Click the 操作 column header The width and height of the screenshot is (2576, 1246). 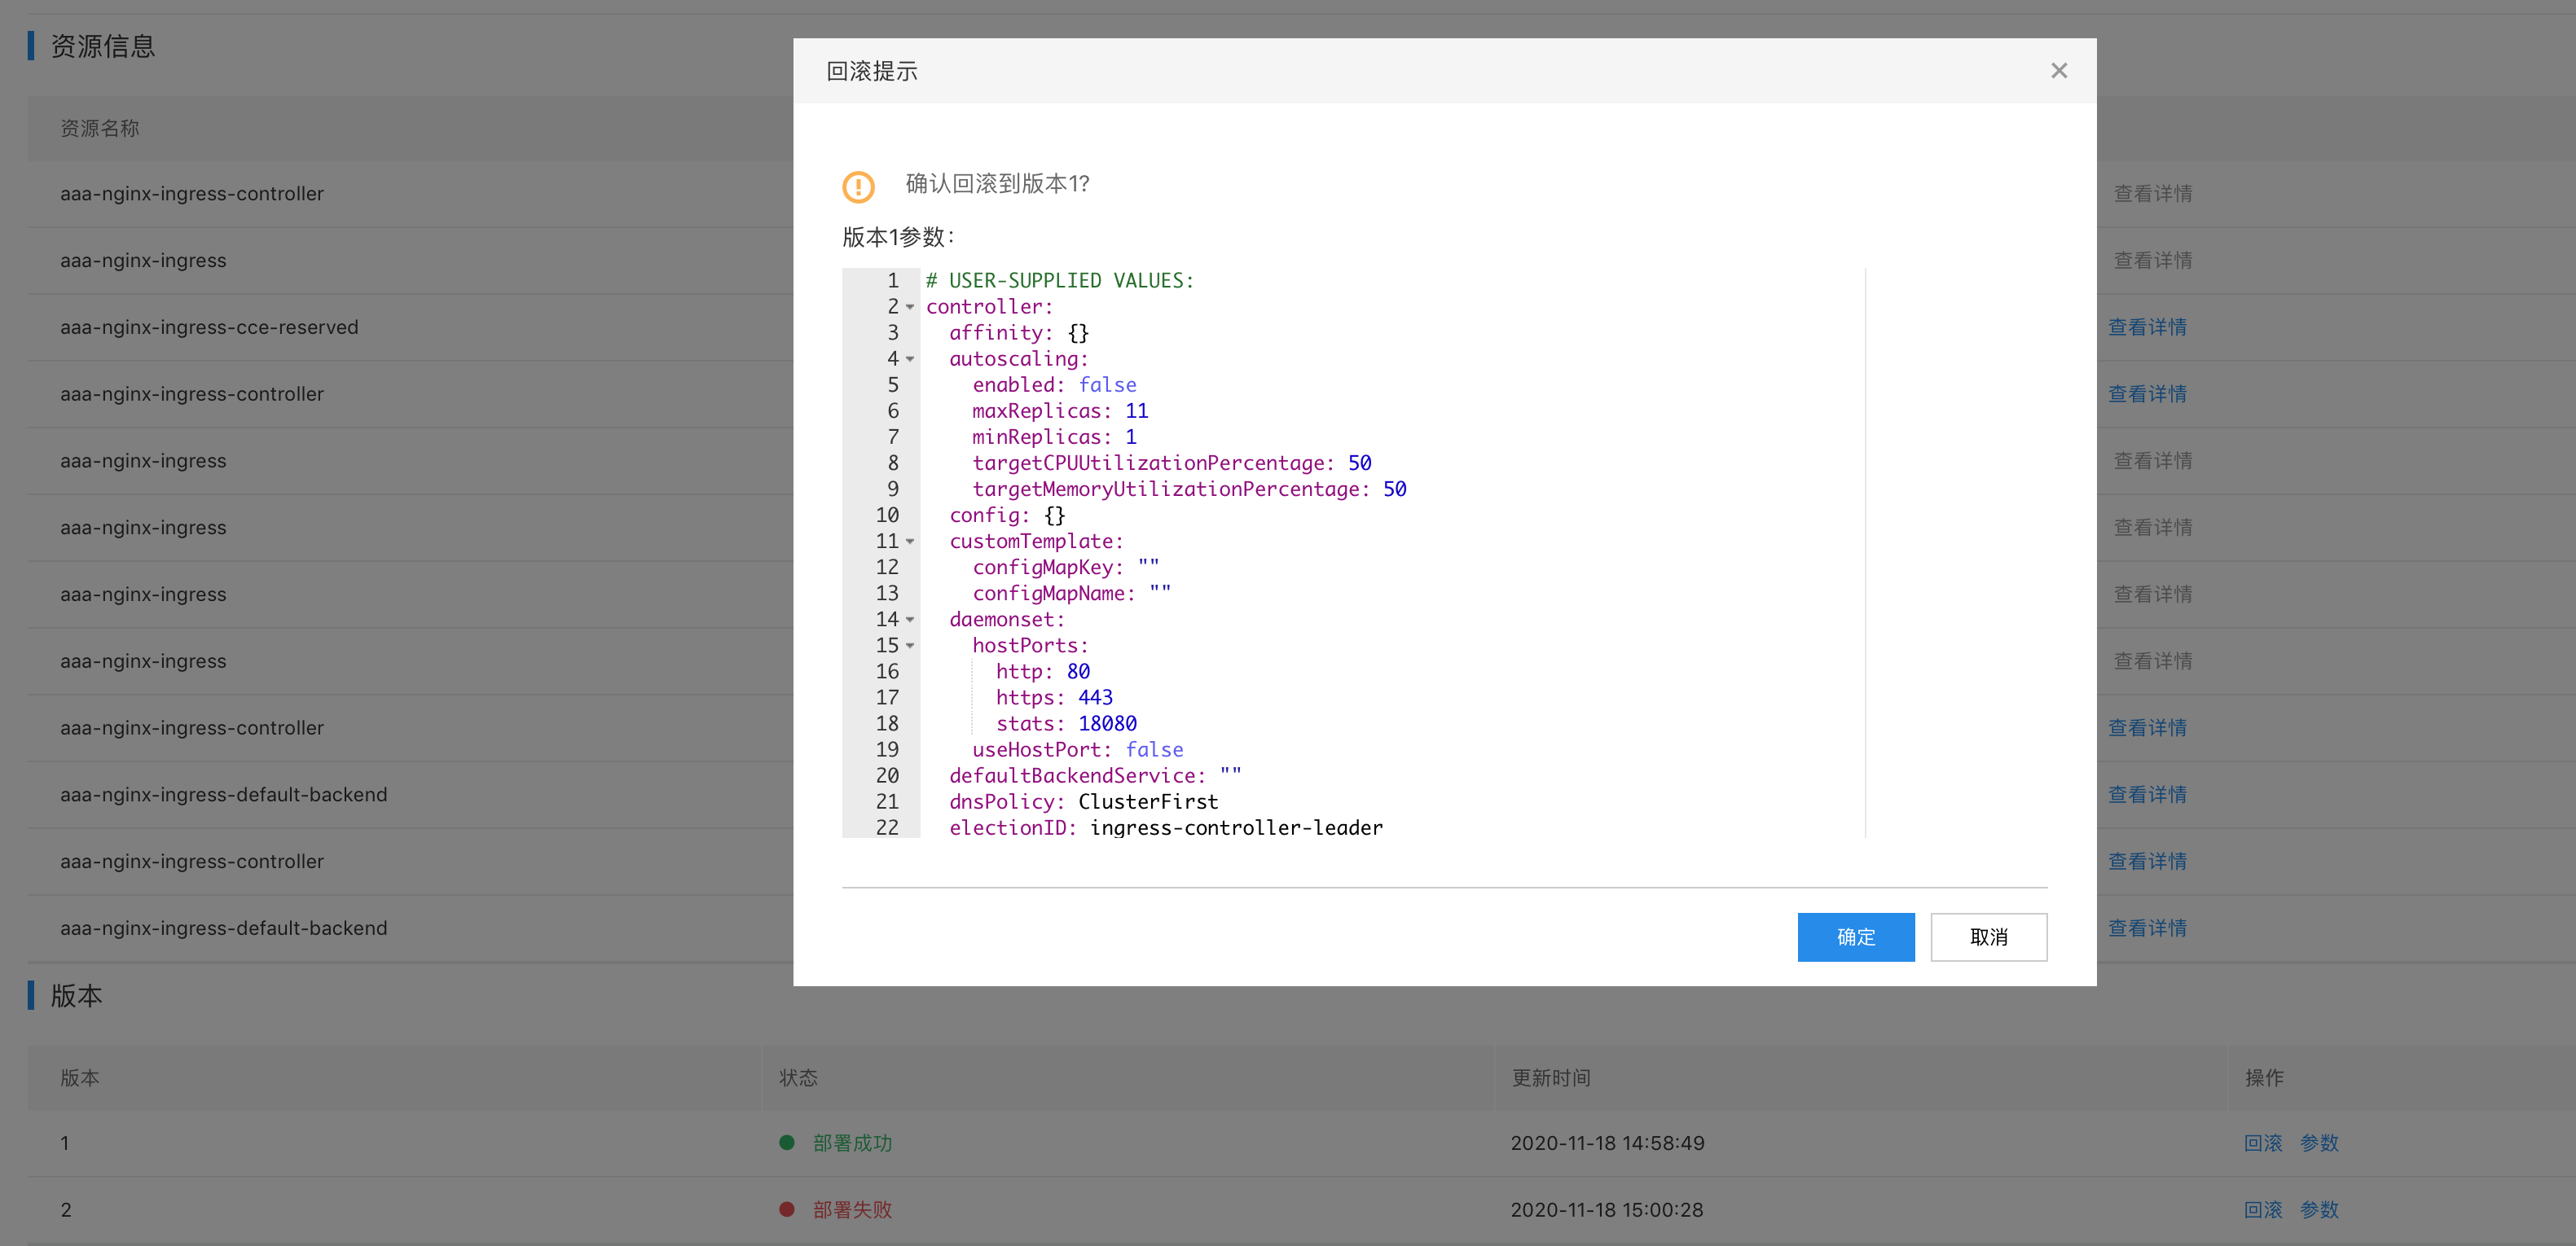[x=2264, y=1078]
